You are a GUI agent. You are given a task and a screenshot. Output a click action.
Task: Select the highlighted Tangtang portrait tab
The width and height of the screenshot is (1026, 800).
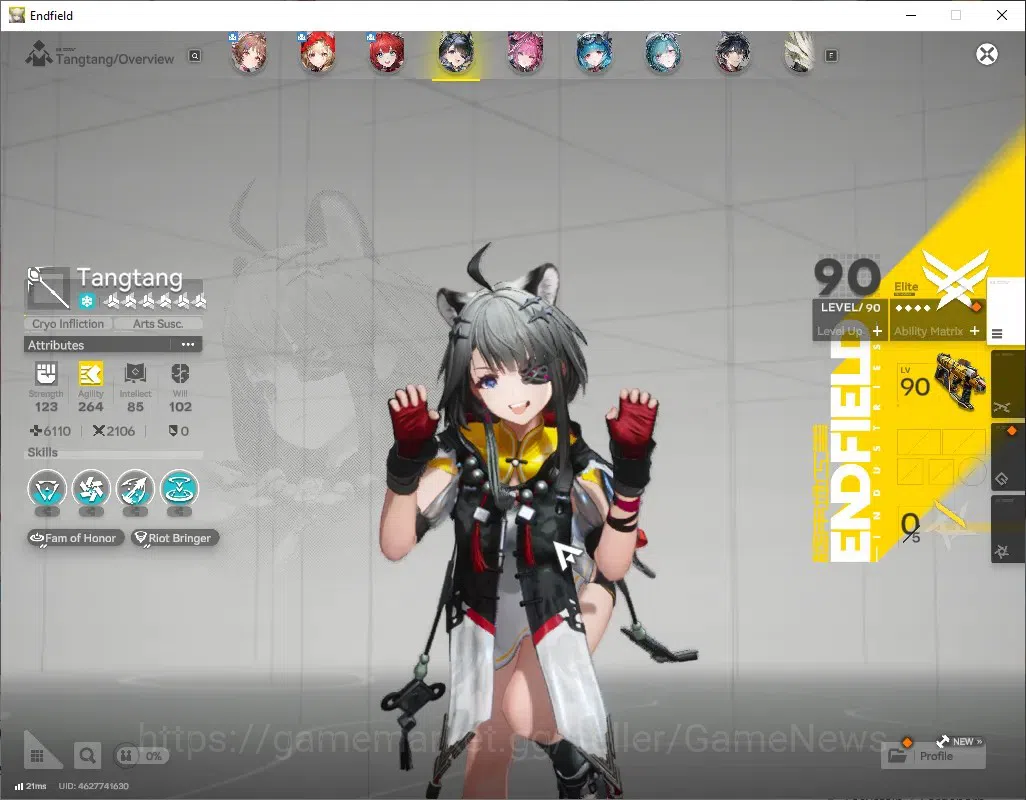tap(456, 53)
